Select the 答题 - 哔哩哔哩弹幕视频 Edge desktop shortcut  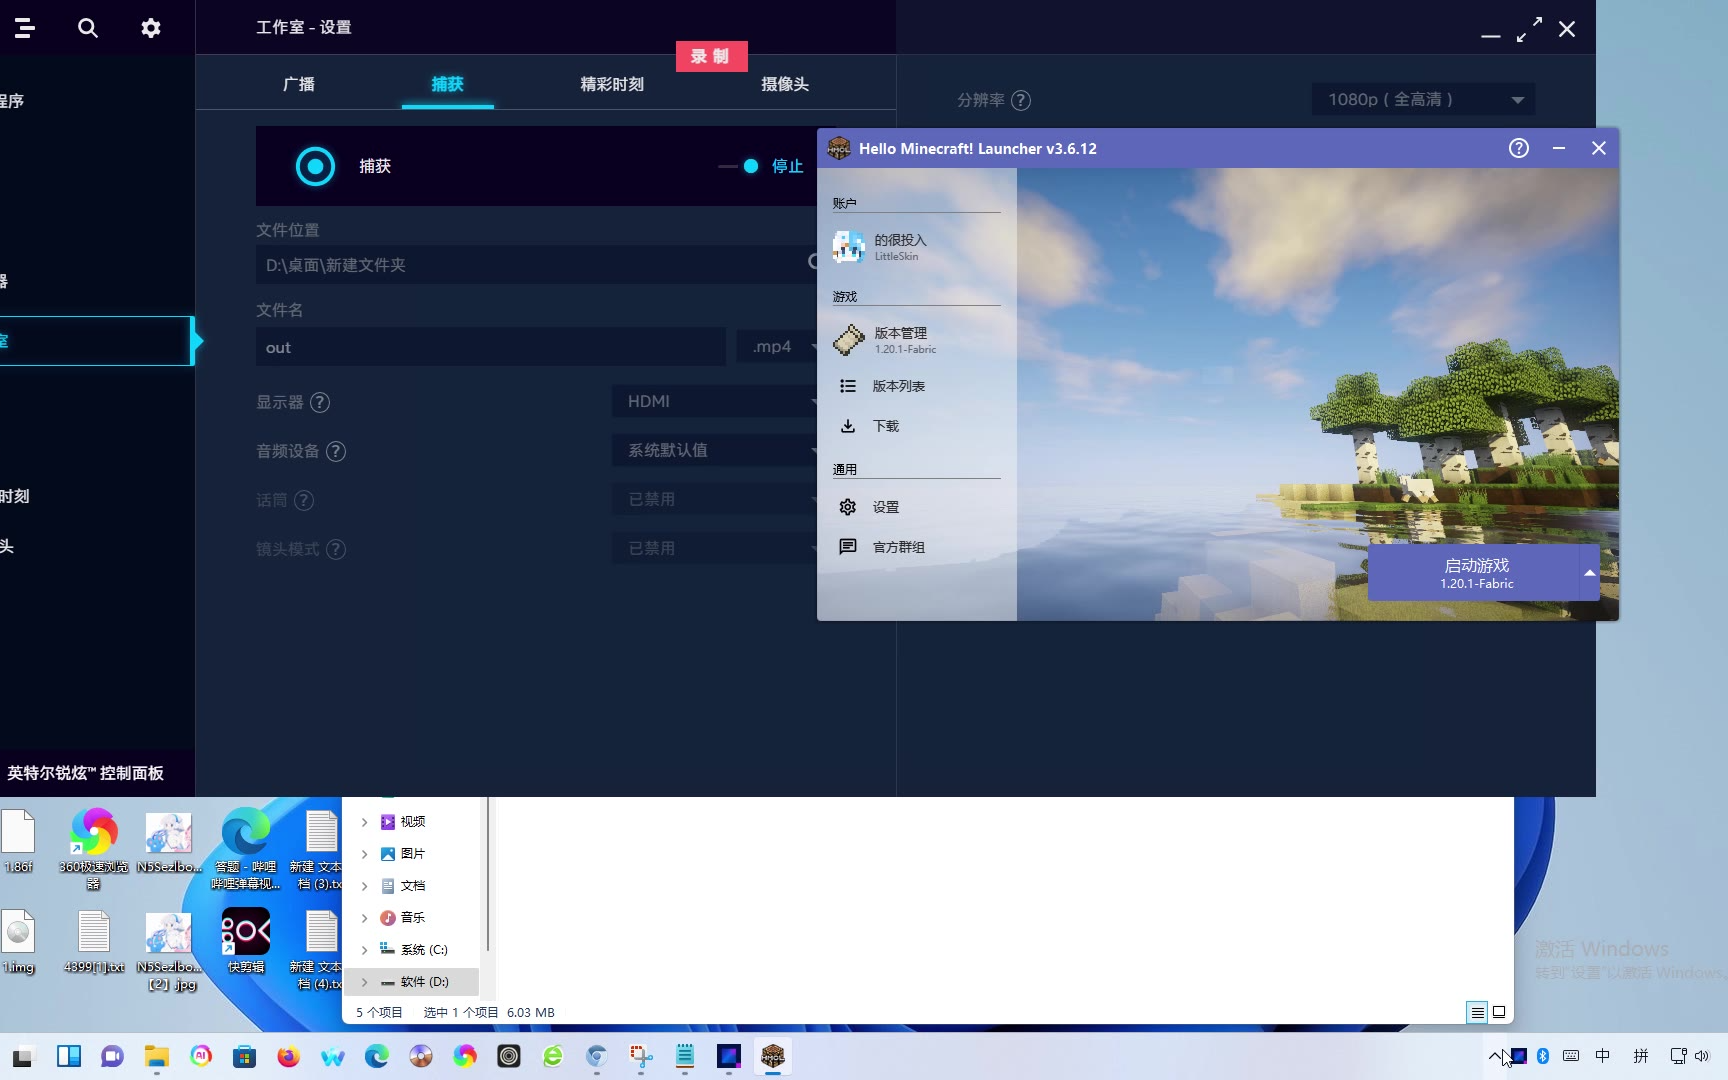click(x=246, y=848)
